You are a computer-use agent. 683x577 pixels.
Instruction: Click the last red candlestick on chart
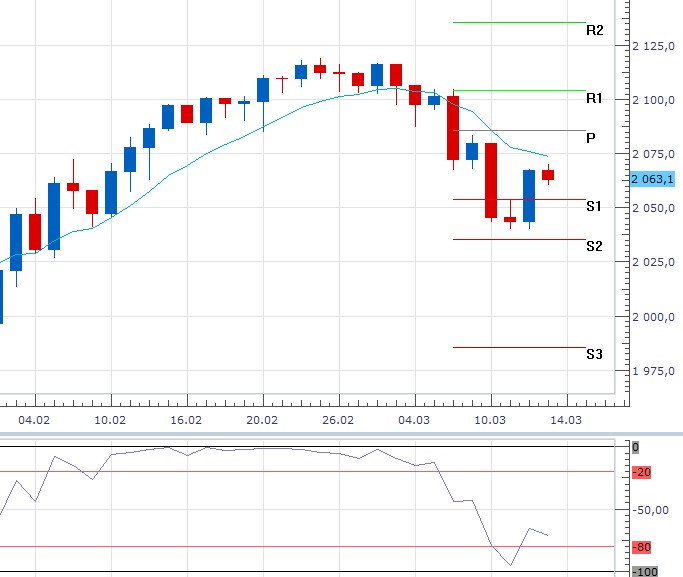tap(548, 175)
